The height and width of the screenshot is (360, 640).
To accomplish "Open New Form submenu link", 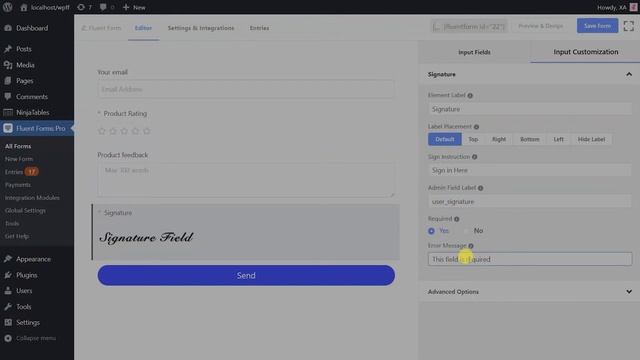I will click(19, 159).
